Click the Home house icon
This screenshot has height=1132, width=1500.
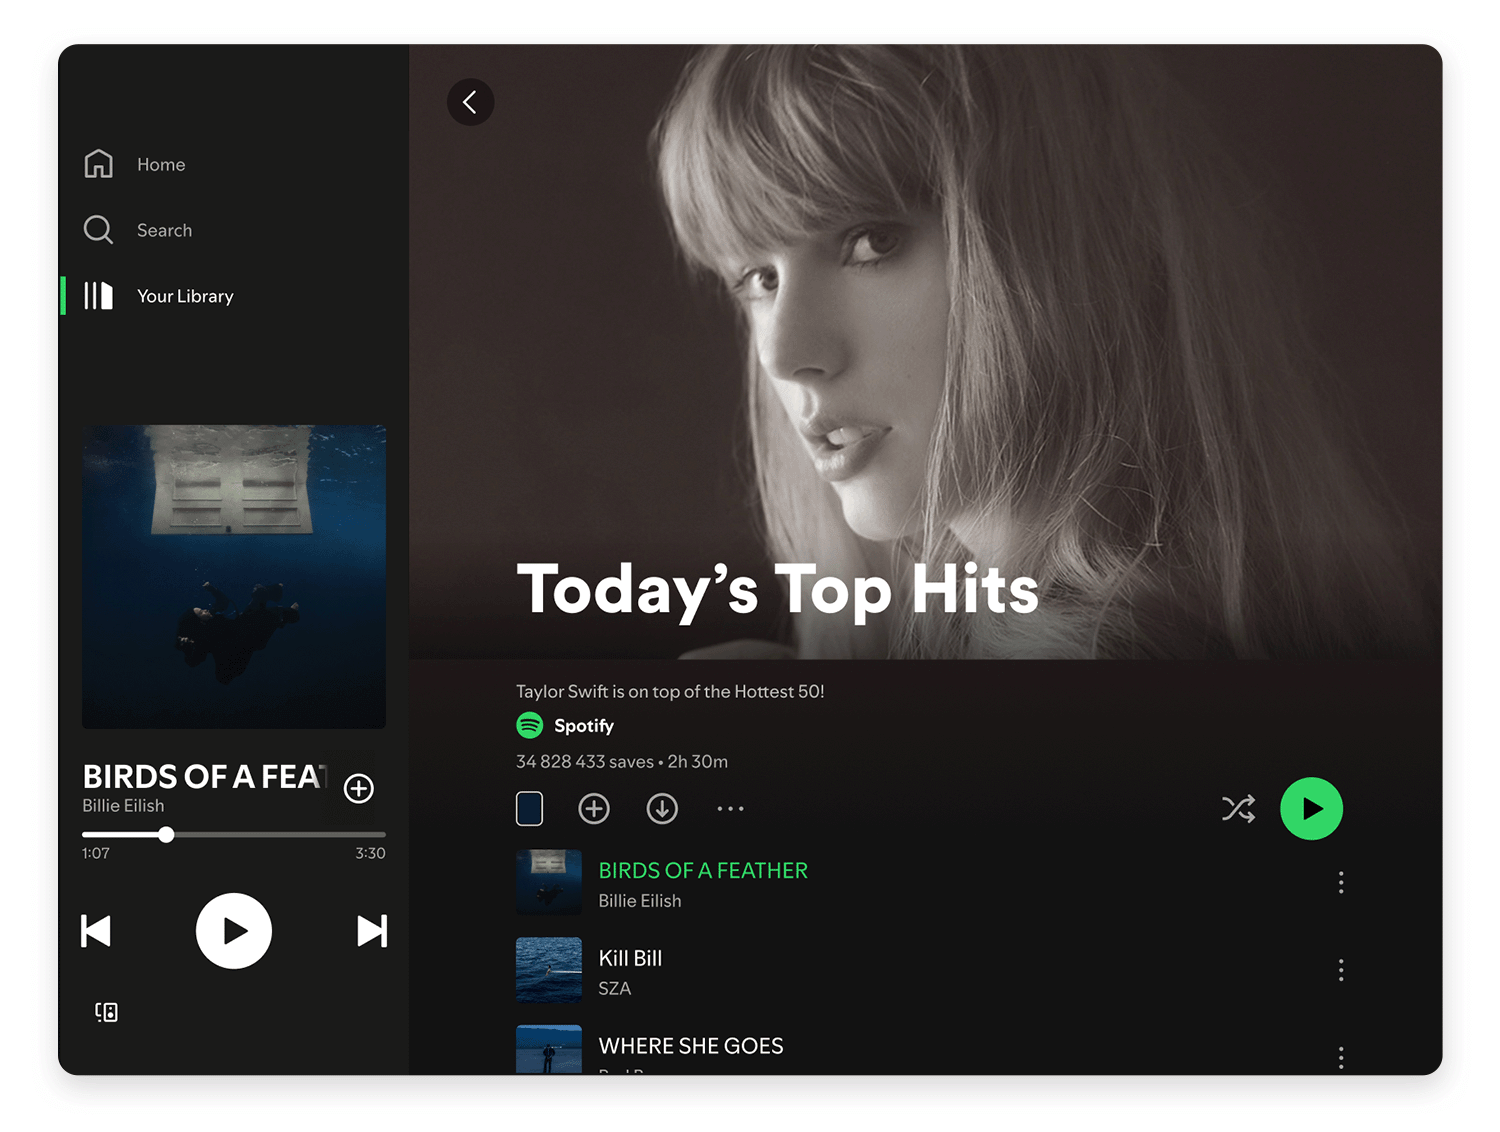[x=98, y=164]
